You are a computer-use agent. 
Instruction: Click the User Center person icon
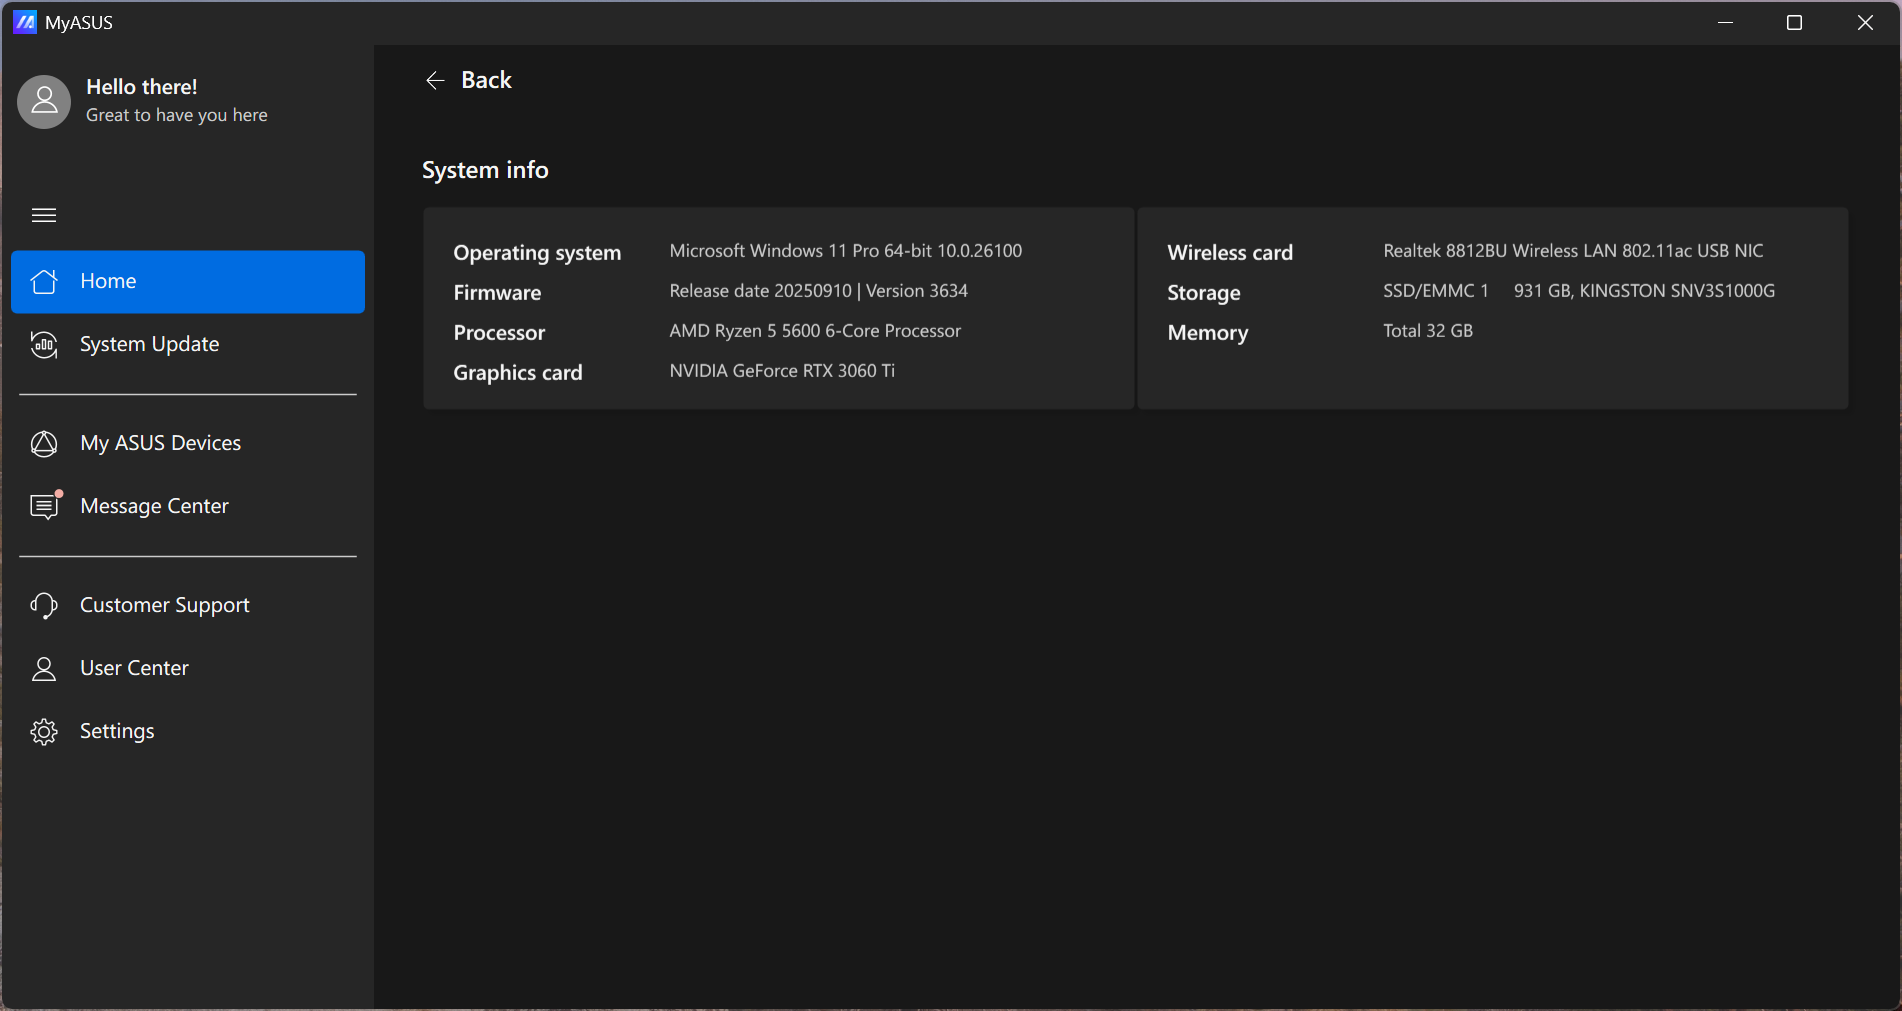click(44, 668)
